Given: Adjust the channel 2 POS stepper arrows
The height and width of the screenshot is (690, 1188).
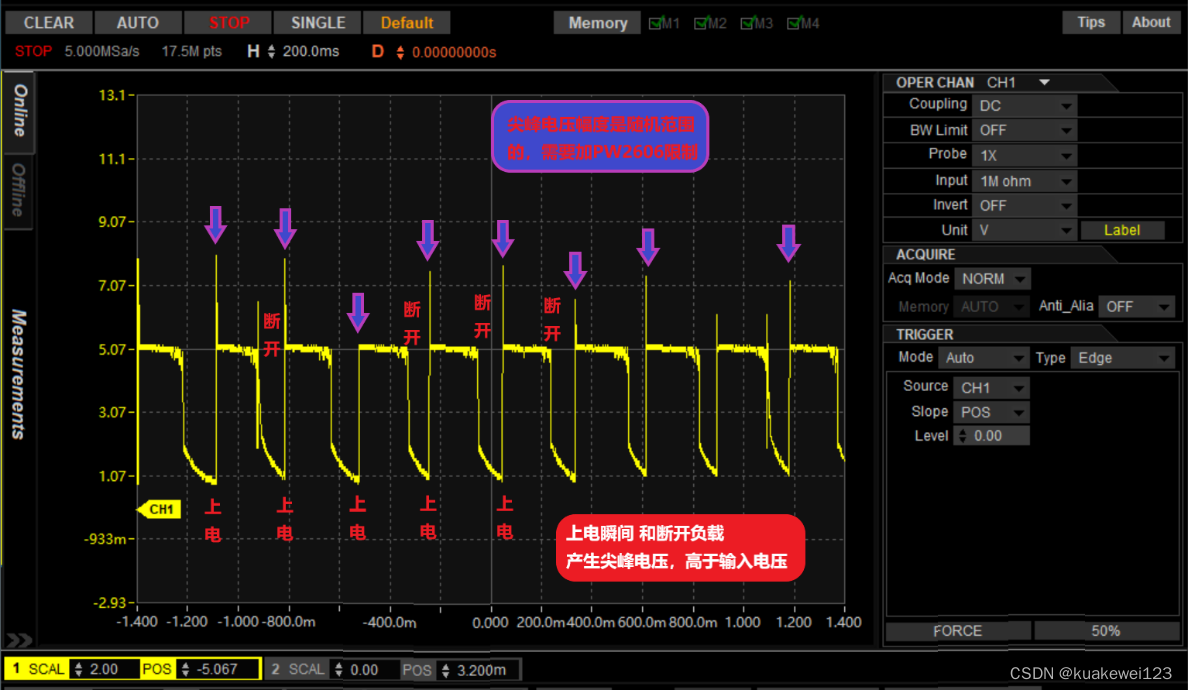Looking at the screenshot, I should pos(446,670).
